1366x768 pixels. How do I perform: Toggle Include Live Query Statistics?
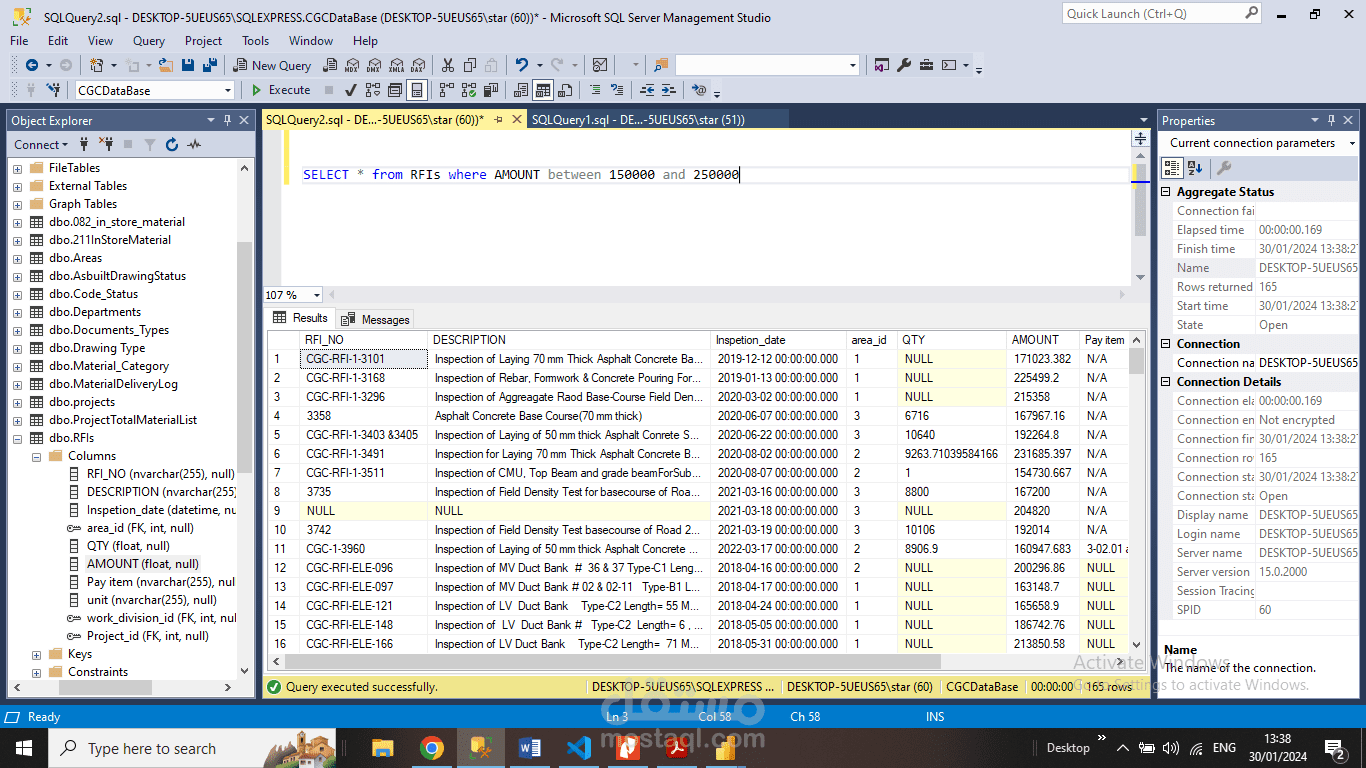click(x=468, y=90)
